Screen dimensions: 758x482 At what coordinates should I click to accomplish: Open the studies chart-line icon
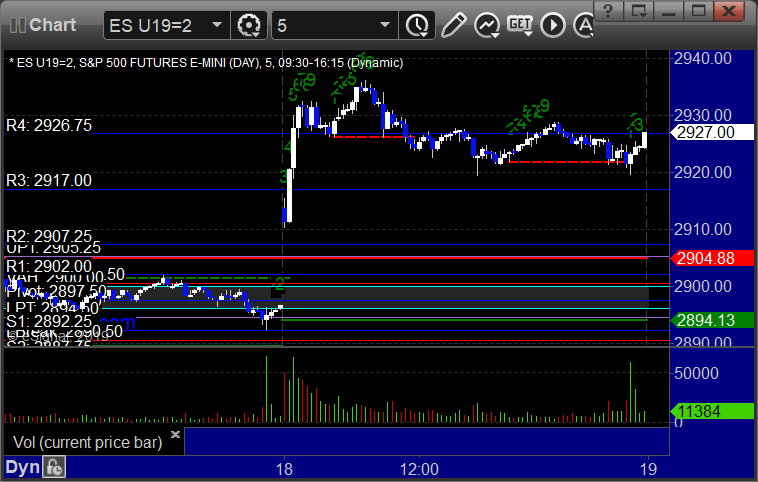coord(486,25)
